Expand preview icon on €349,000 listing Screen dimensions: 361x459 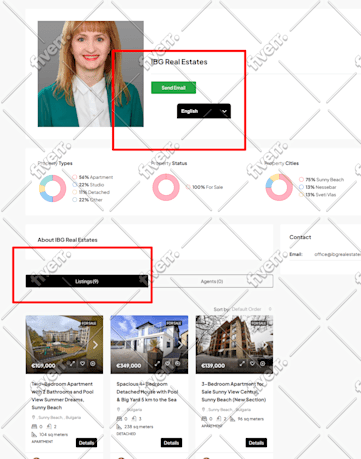(x=157, y=363)
